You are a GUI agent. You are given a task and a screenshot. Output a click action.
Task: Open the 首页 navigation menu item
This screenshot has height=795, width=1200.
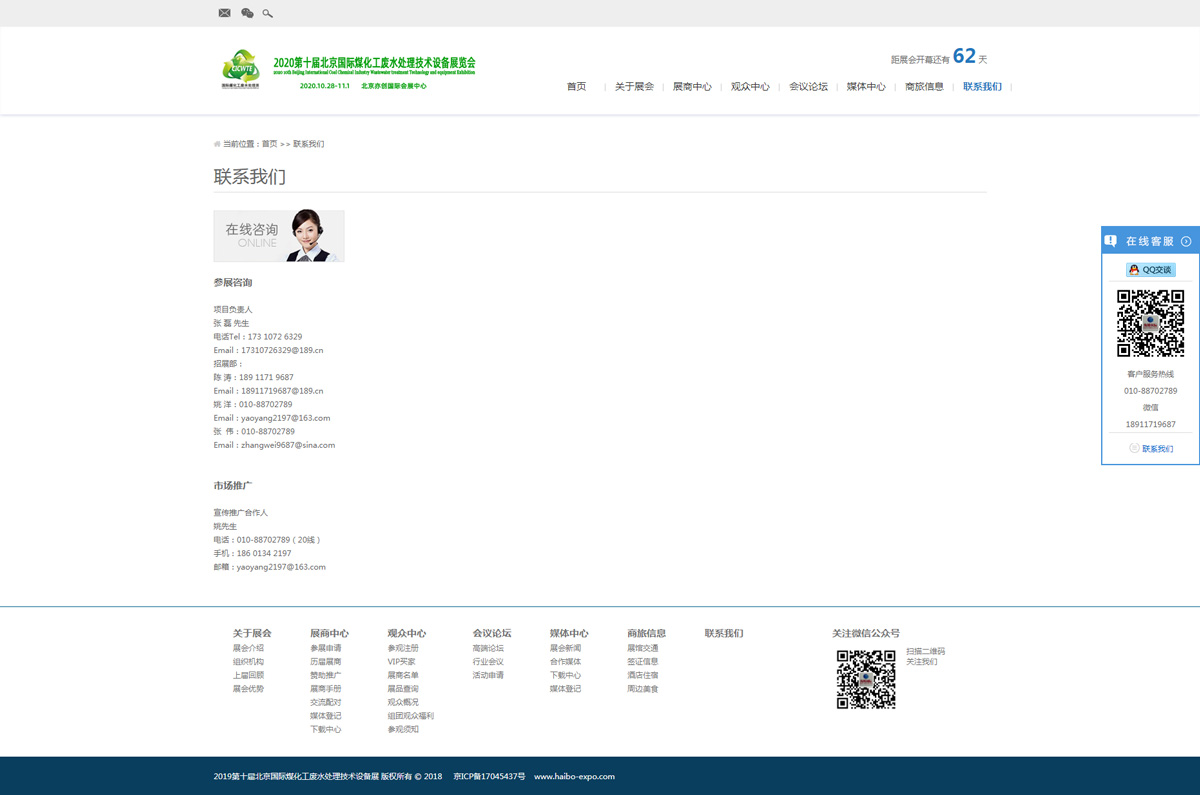[x=576, y=87]
